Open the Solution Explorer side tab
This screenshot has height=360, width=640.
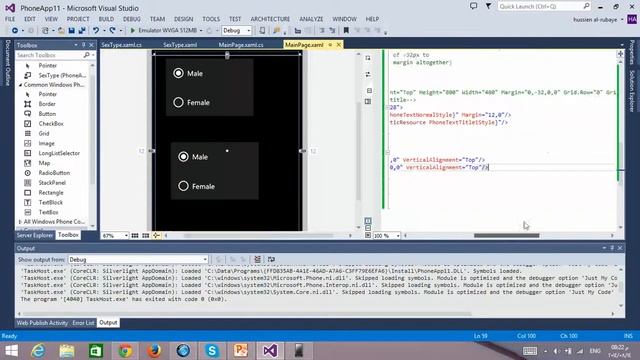coord(632,91)
